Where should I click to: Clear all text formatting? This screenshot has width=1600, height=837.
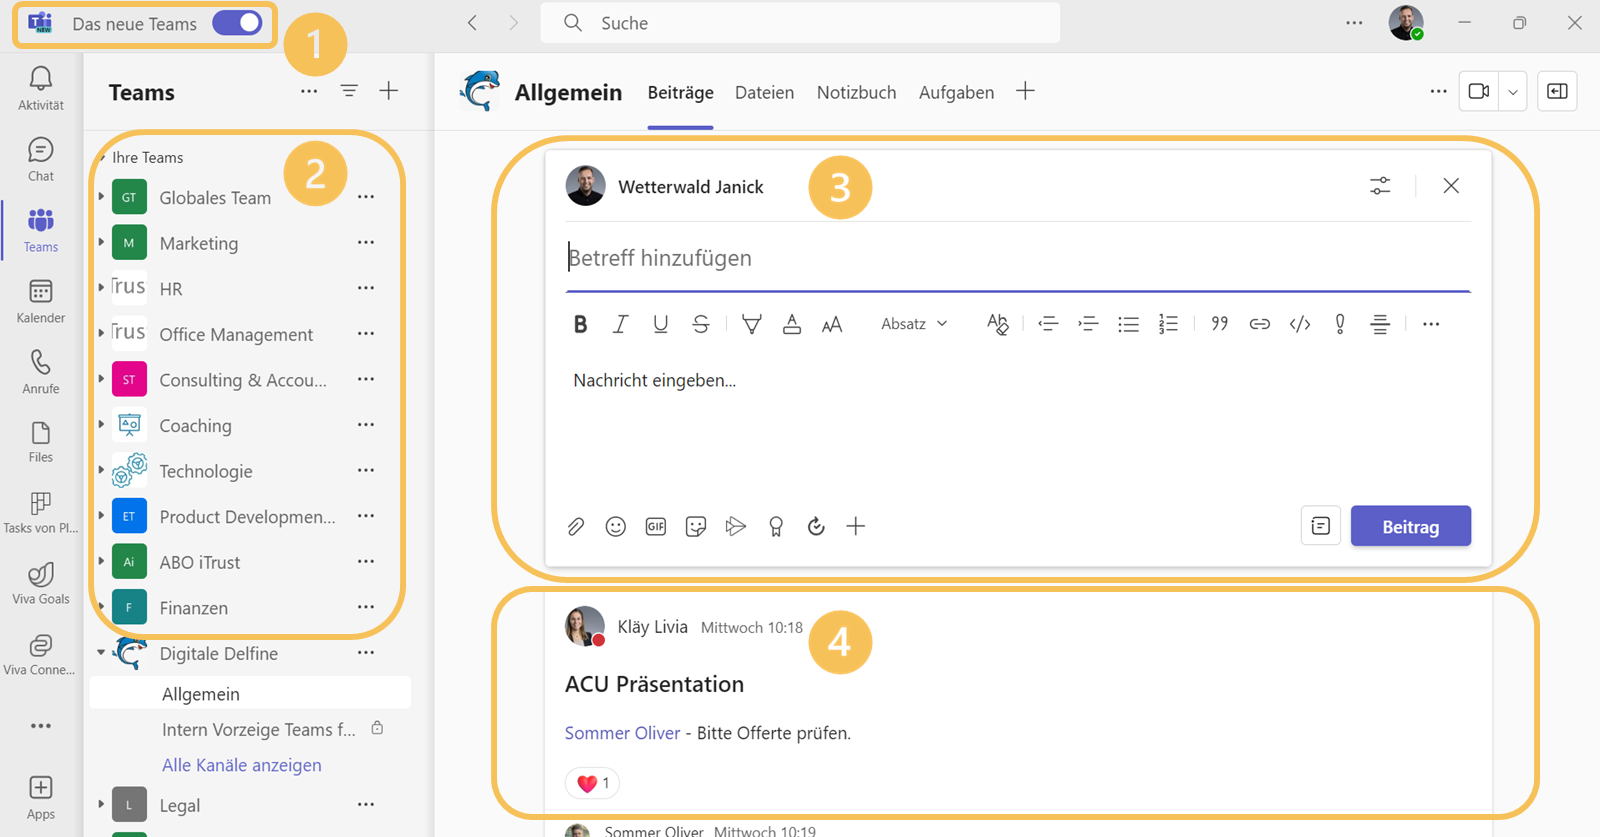click(998, 324)
